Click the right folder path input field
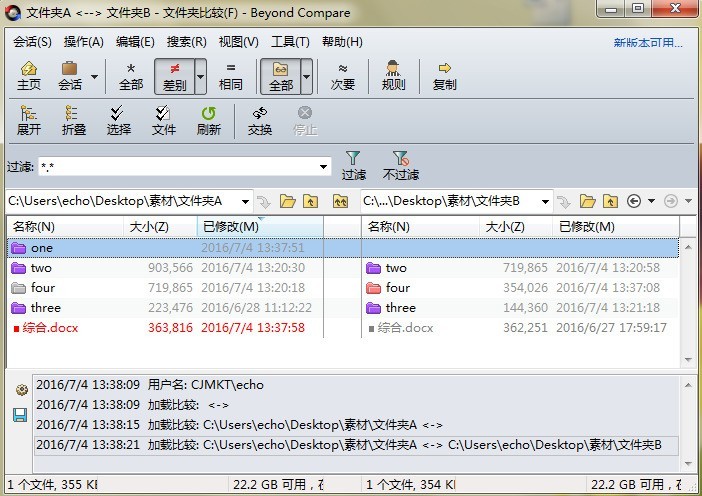 coord(448,201)
